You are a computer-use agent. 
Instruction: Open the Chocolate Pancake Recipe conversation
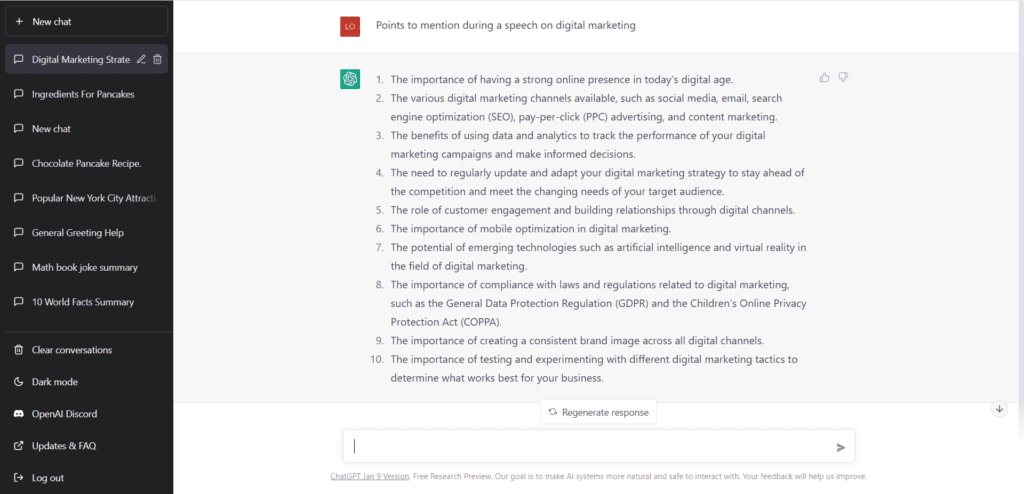[x=86, y=163]
